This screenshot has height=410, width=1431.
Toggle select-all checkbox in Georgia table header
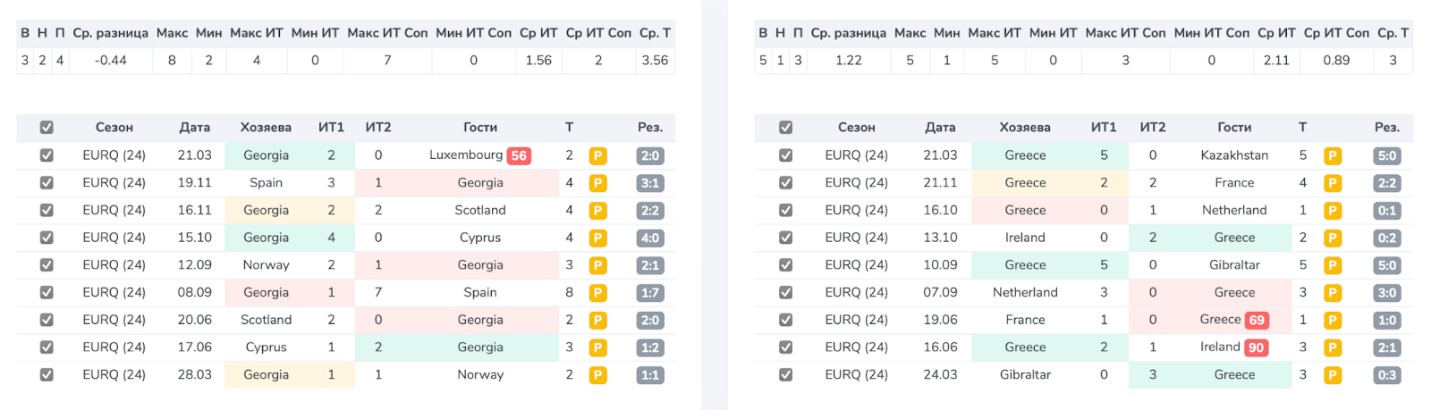[x=47, y=128]
